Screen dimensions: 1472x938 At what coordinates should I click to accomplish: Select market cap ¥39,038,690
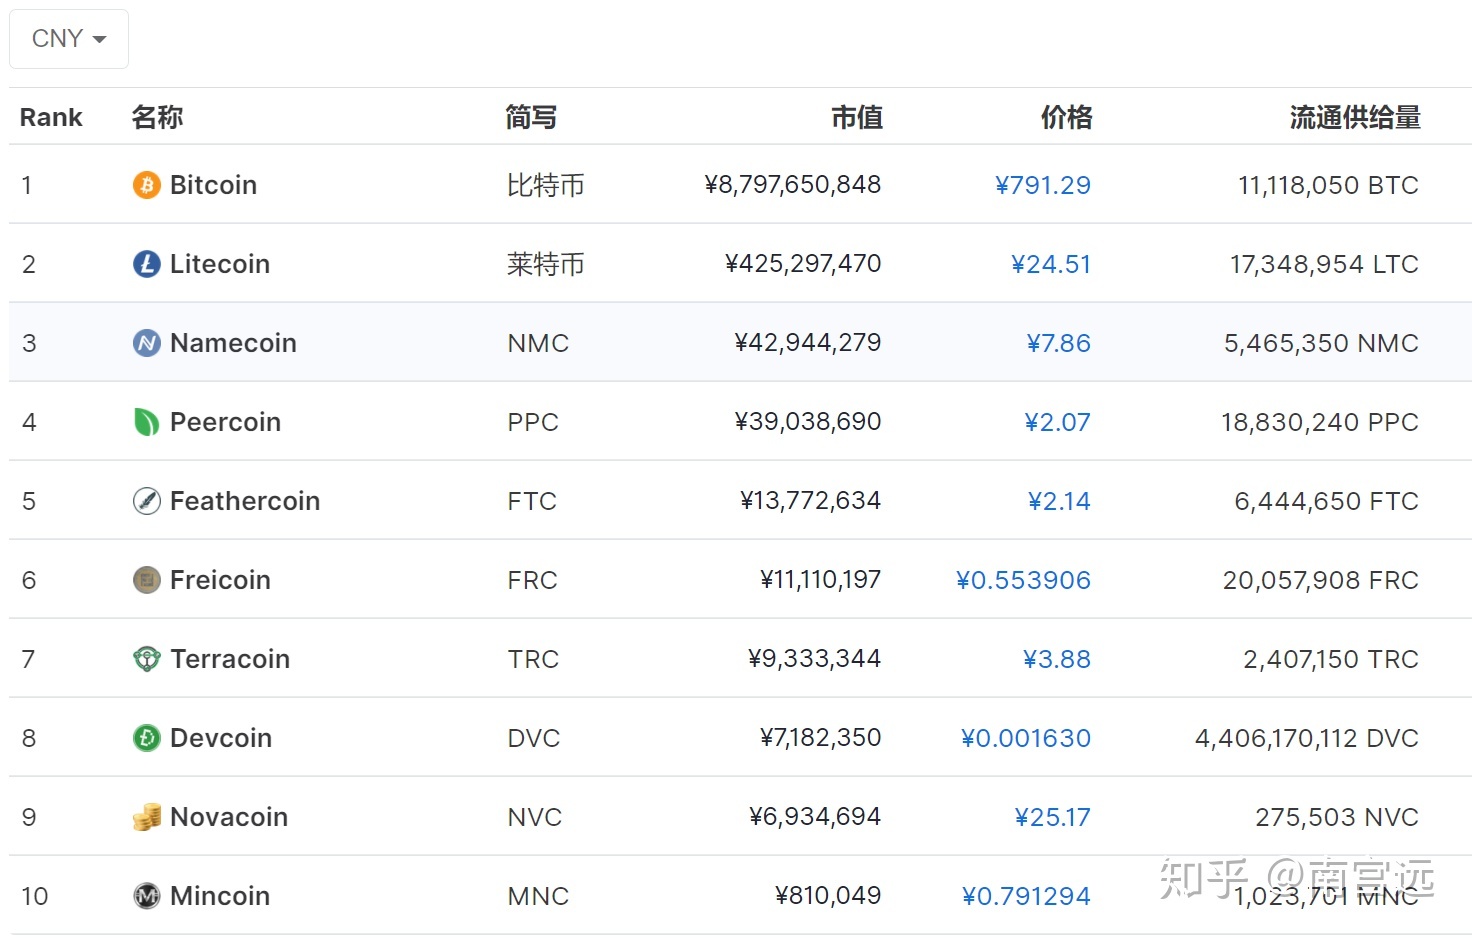808,422
